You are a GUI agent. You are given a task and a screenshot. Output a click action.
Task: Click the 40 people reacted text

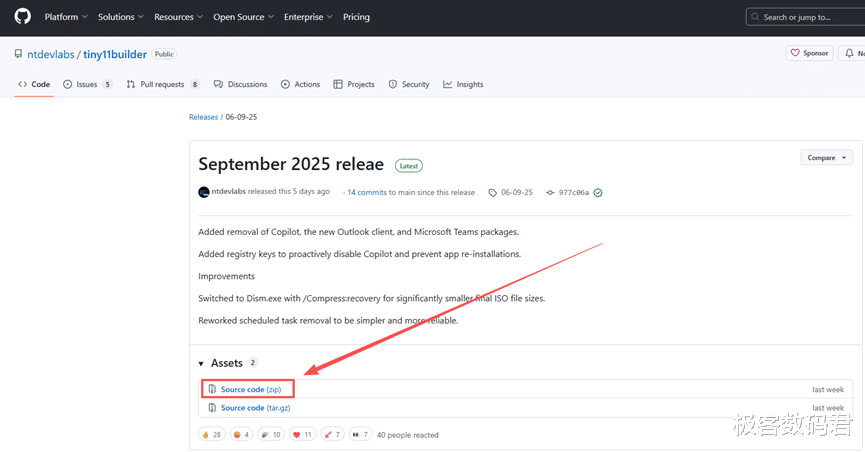408,435
